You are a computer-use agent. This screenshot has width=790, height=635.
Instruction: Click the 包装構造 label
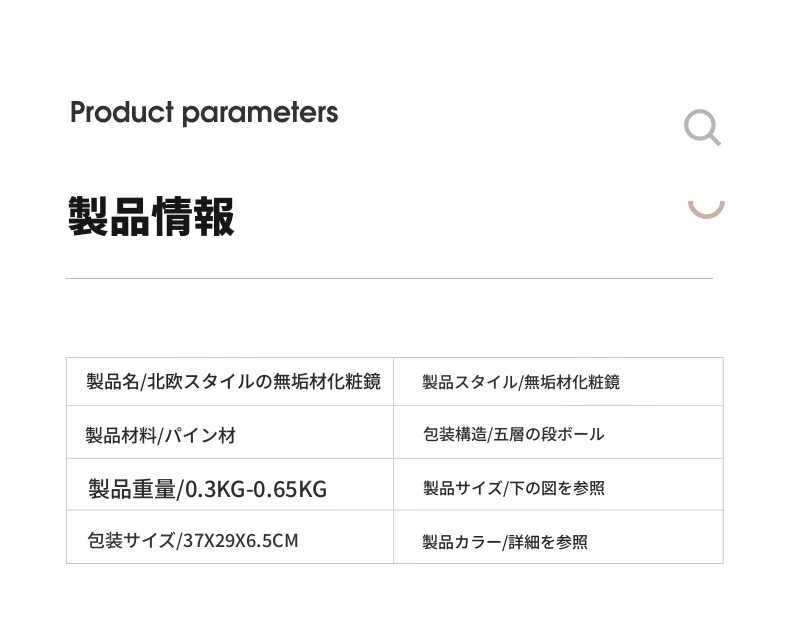tap(453, 435)
